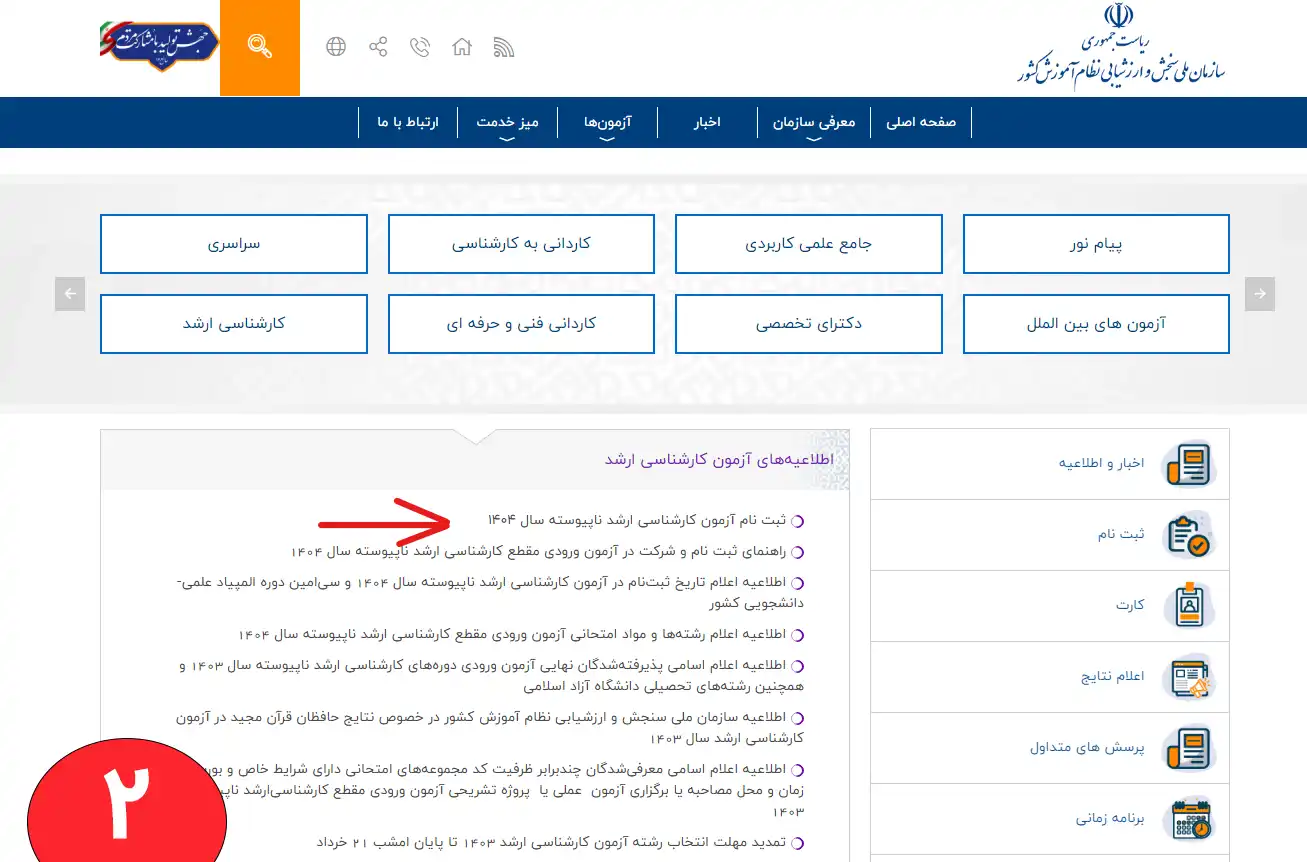The image size is (1307, 862).
Task: Open the اخبار و اطلاعیه sidebar link
Action: point(1101,463)
